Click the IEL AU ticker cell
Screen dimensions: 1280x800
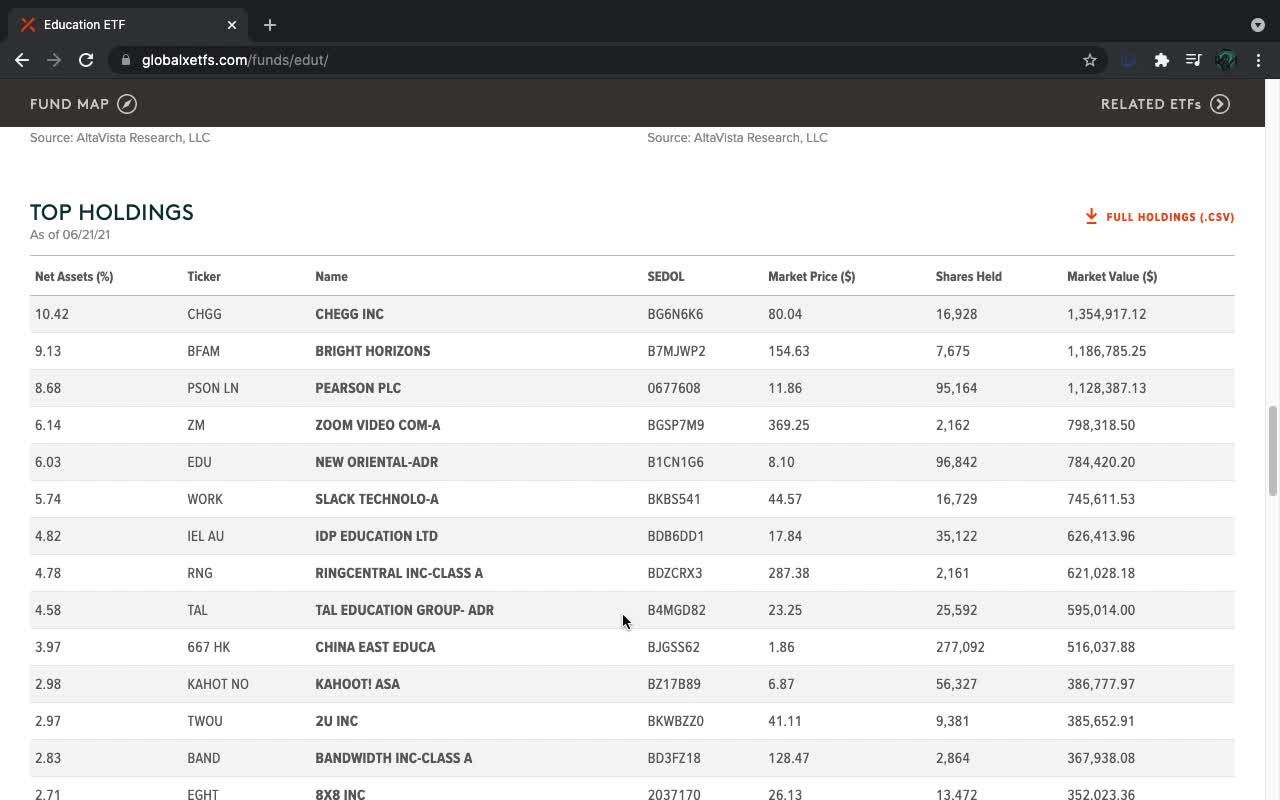[x=205, y=536]
